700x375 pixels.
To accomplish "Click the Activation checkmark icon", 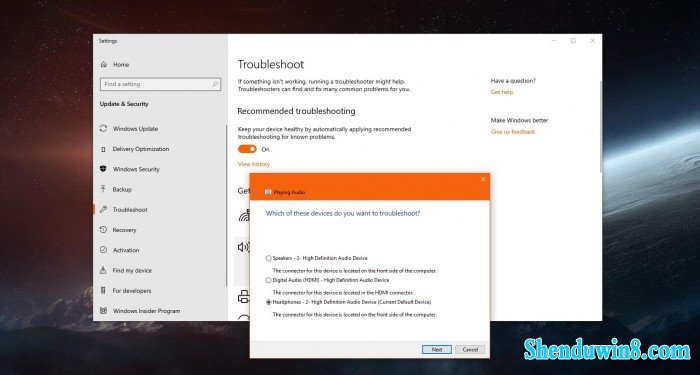I will [104, 250].
